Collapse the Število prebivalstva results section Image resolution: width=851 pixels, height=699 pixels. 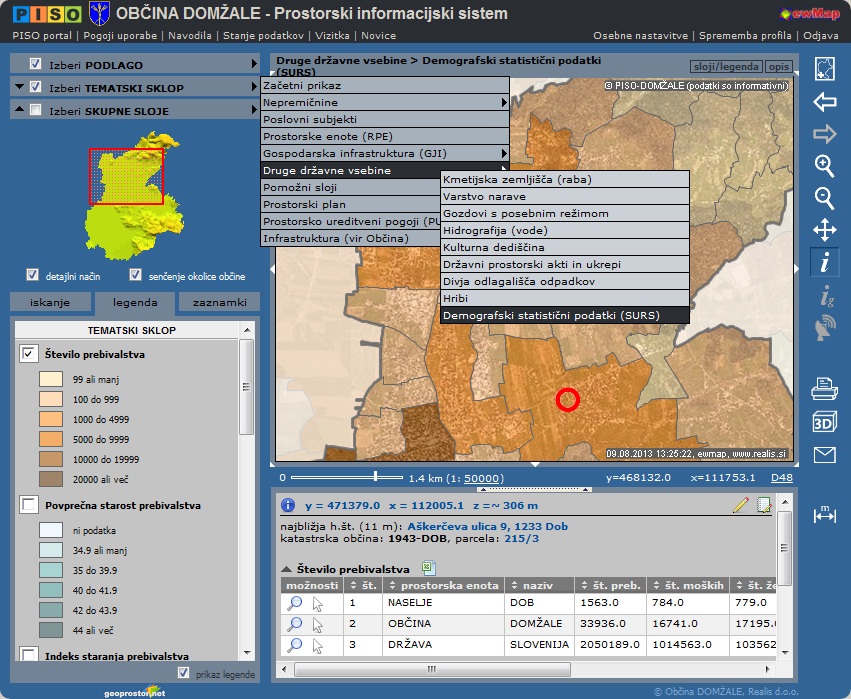287,569
